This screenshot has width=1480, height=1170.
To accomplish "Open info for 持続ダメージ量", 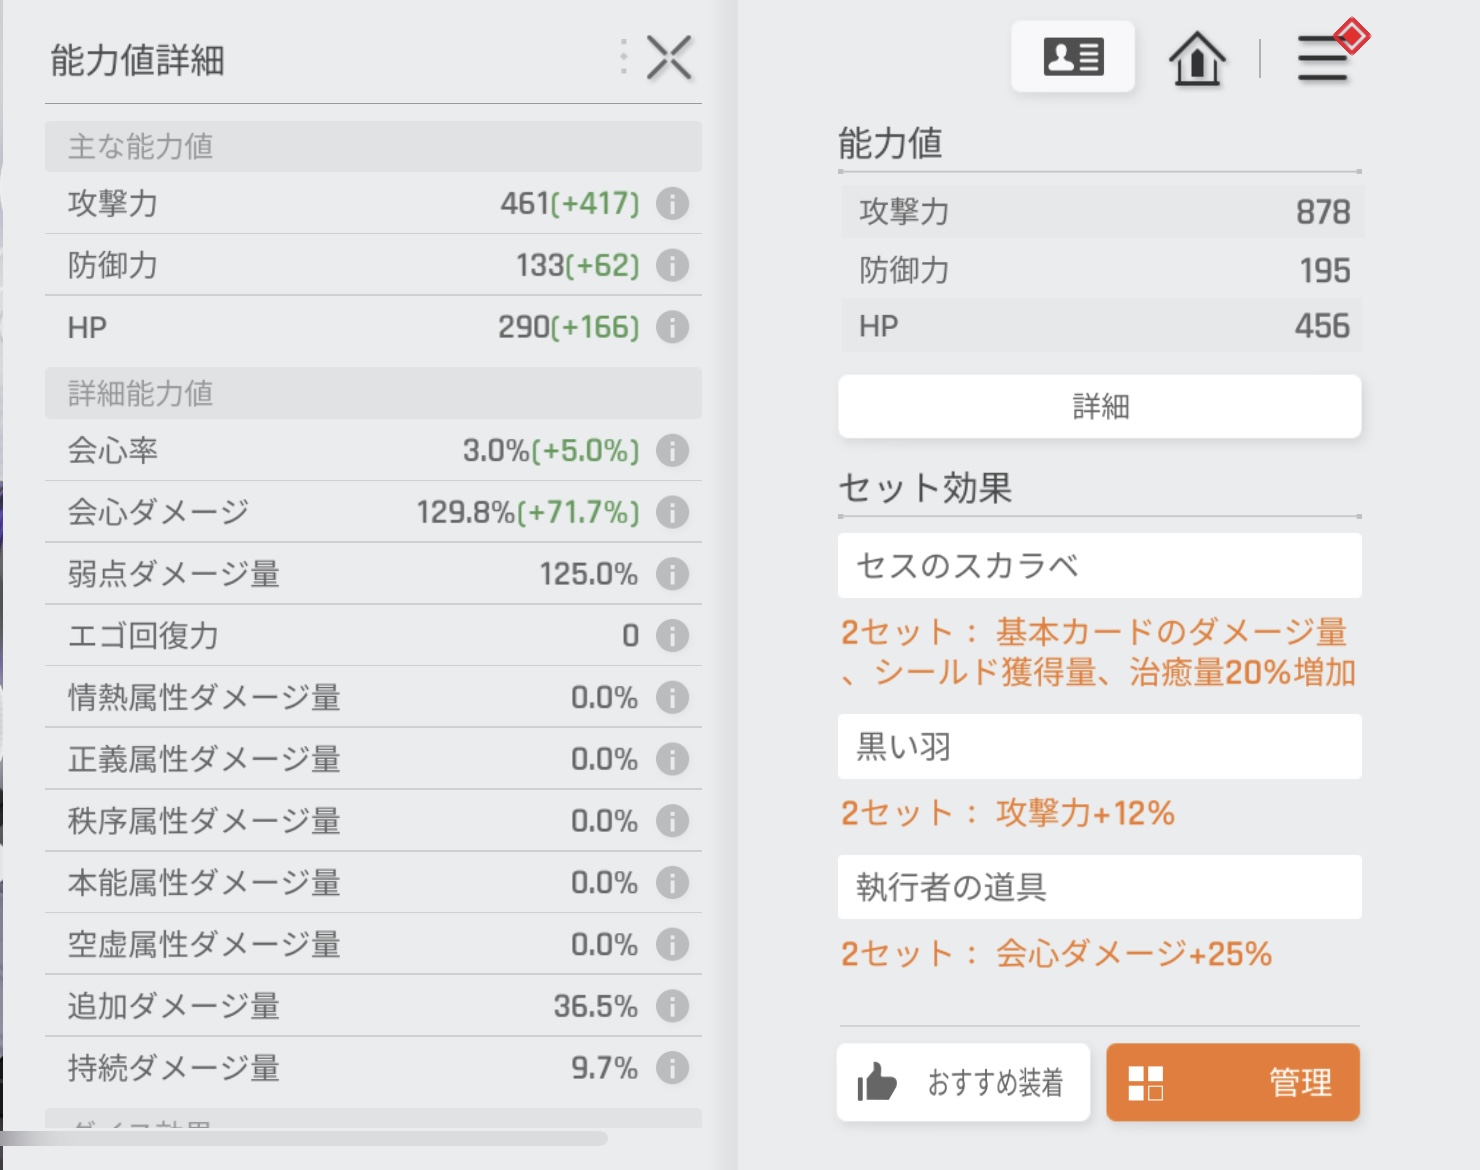I will [x=672, y=1068].
